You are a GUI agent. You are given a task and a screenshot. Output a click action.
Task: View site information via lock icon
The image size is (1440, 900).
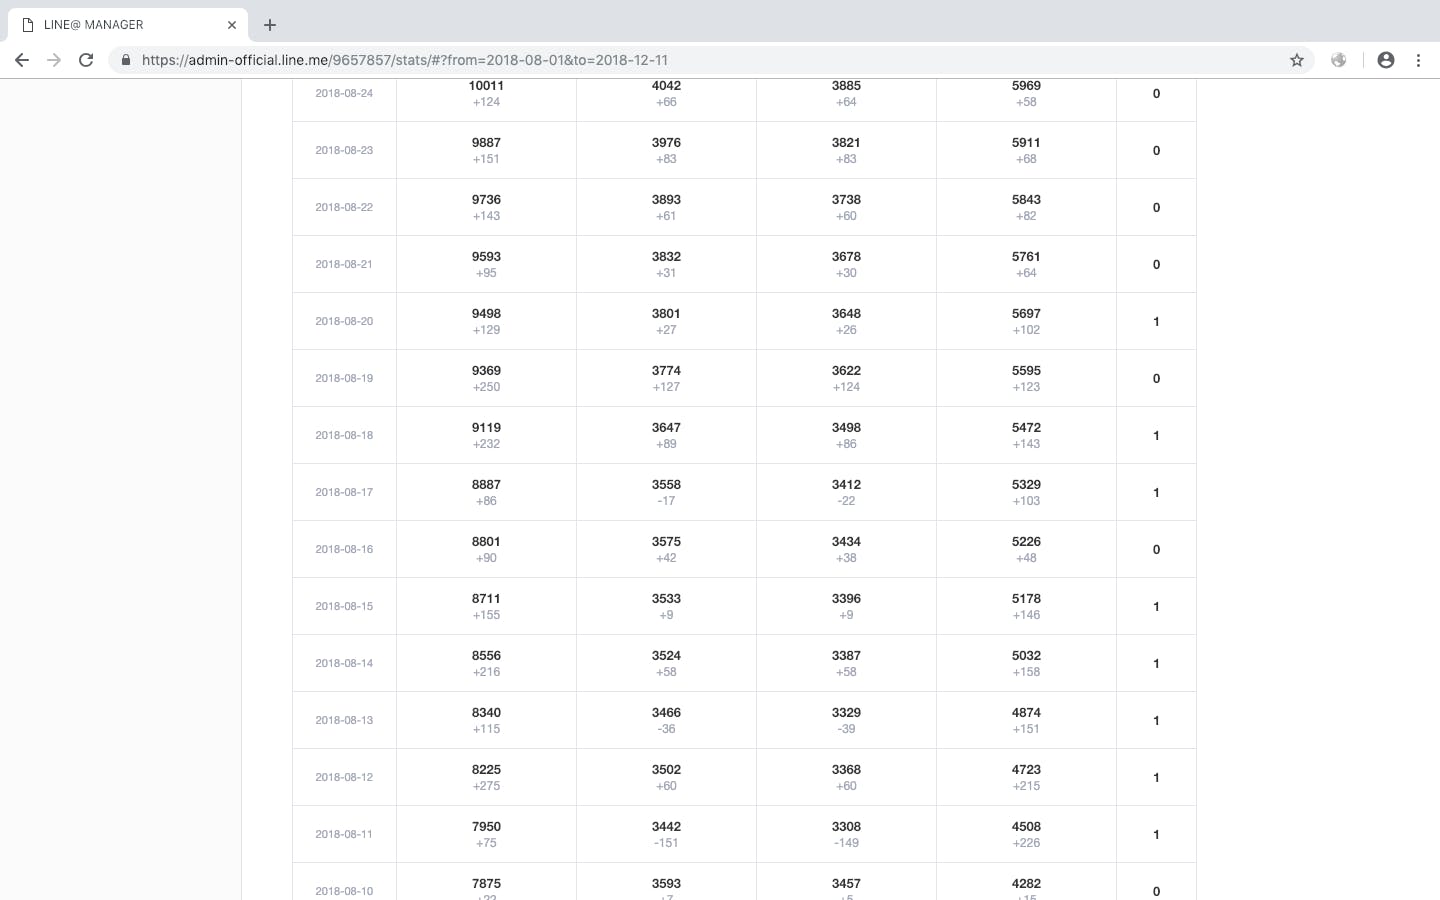pyautogui.click(x=126, y=60)
